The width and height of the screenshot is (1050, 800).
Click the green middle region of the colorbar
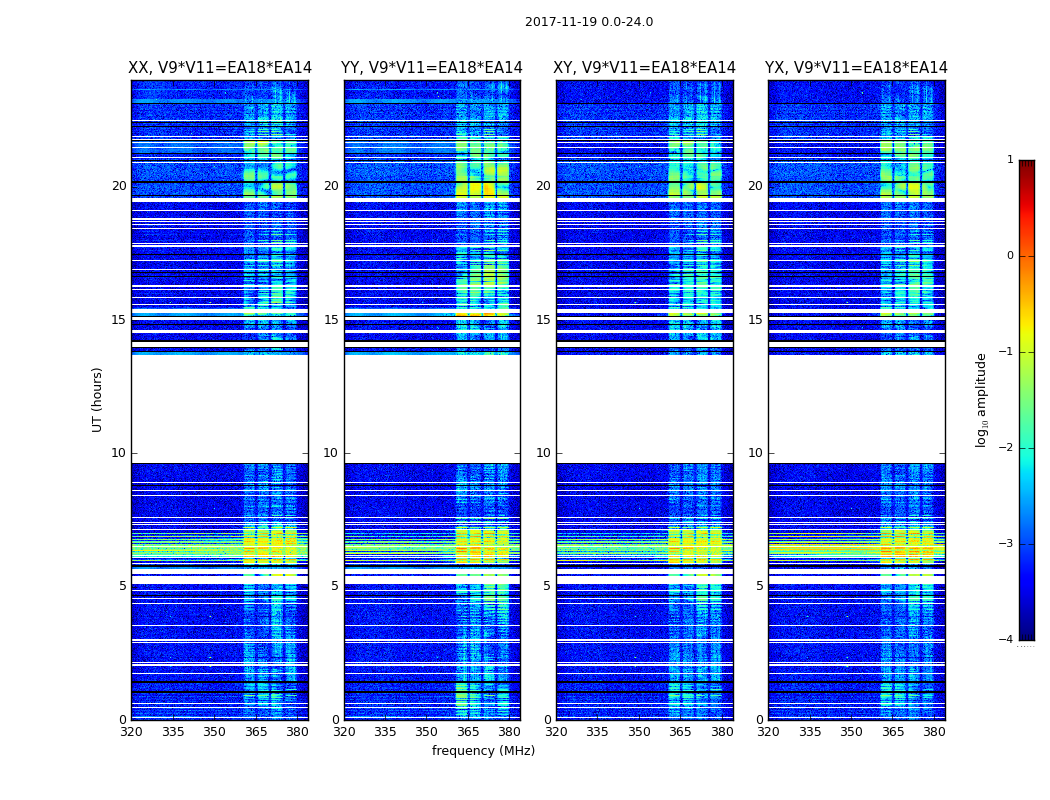point(1027,400)
